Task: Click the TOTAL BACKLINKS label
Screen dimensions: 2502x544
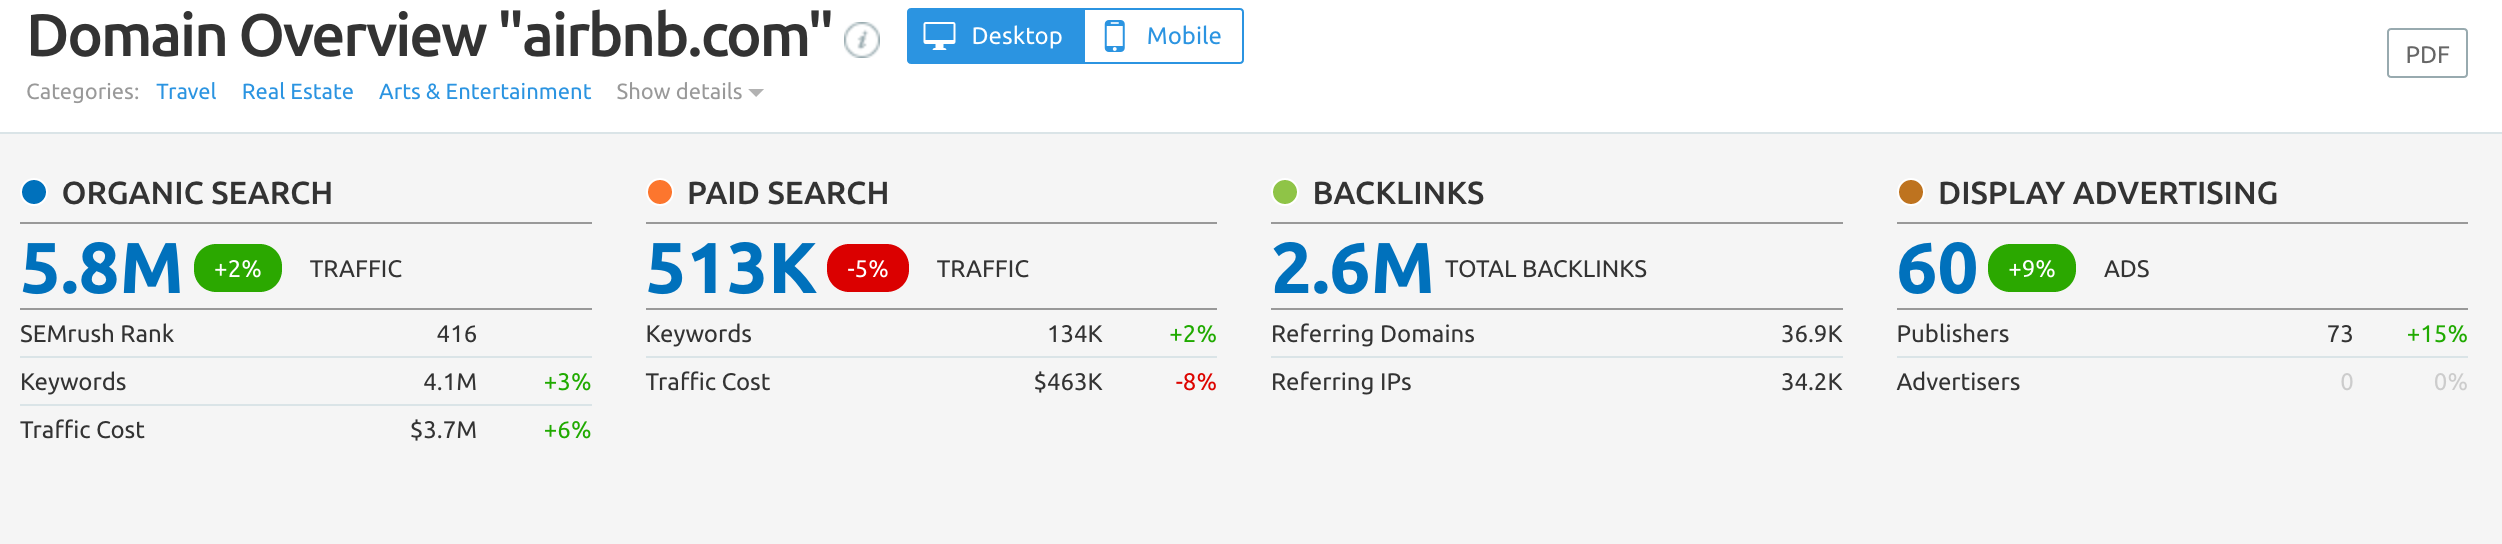Action: [1546, 269]
